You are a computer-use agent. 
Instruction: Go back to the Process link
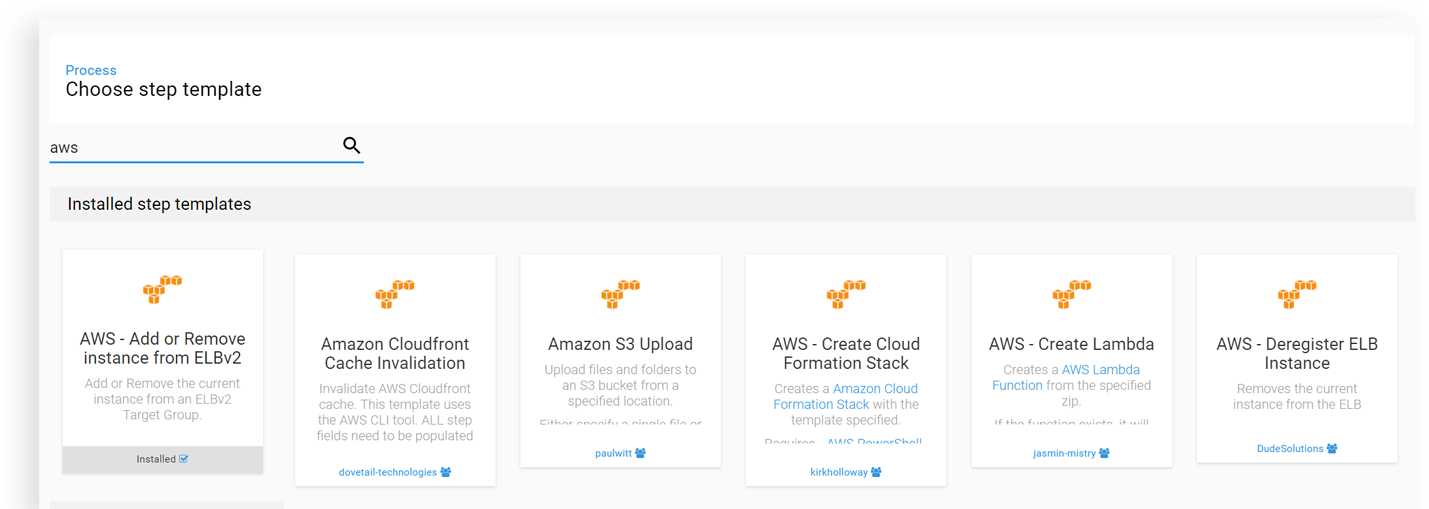(91, 70)
